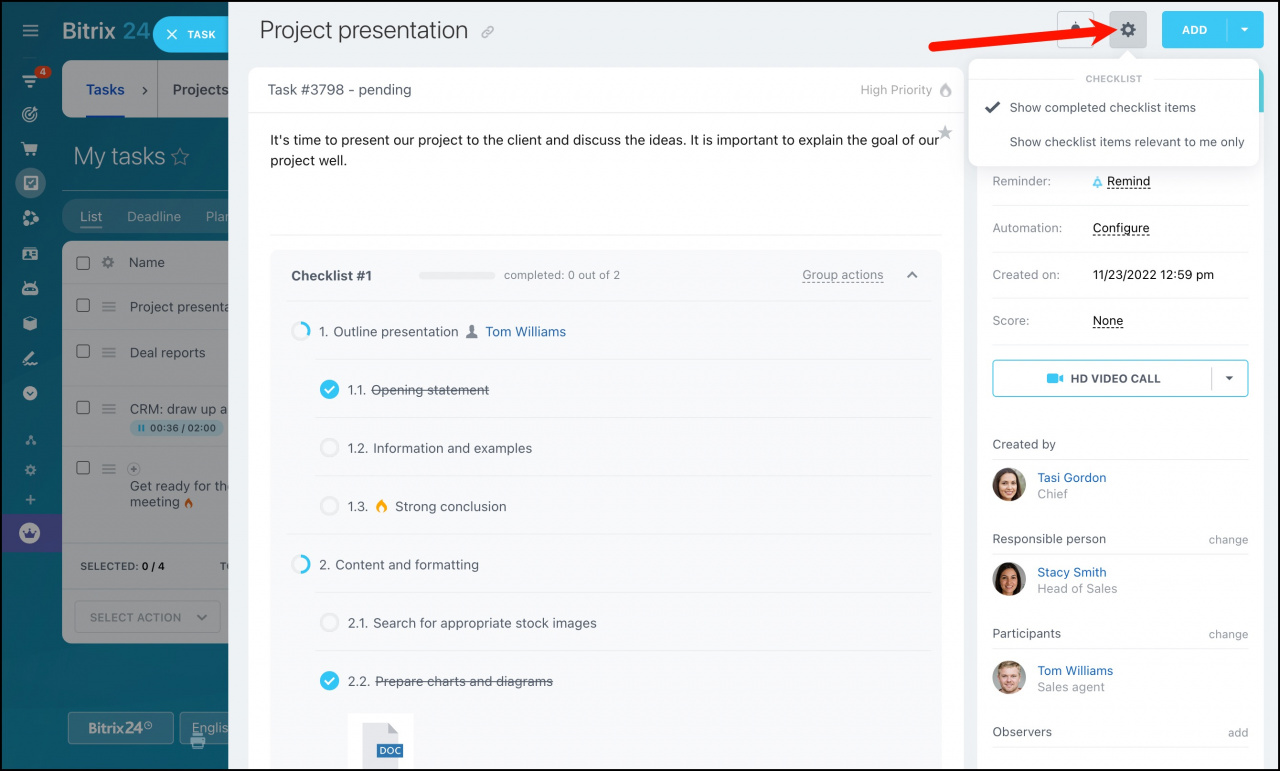Switch to the Projects tab
Screen dimensions: 1280x771
pos(200,89)
